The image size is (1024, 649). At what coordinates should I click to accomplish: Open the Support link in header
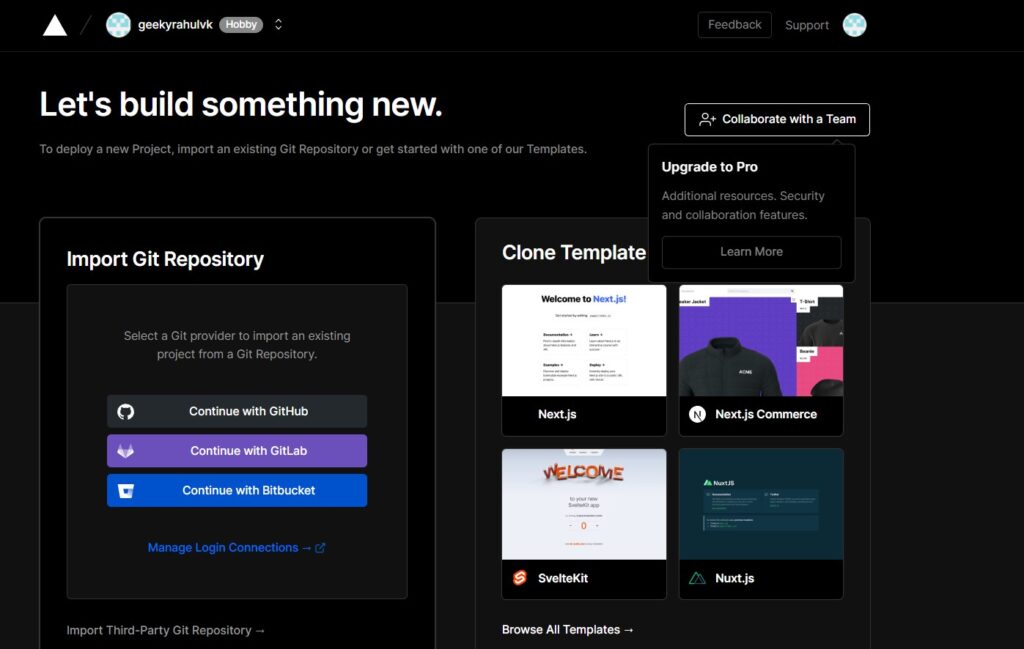(807, 25)
